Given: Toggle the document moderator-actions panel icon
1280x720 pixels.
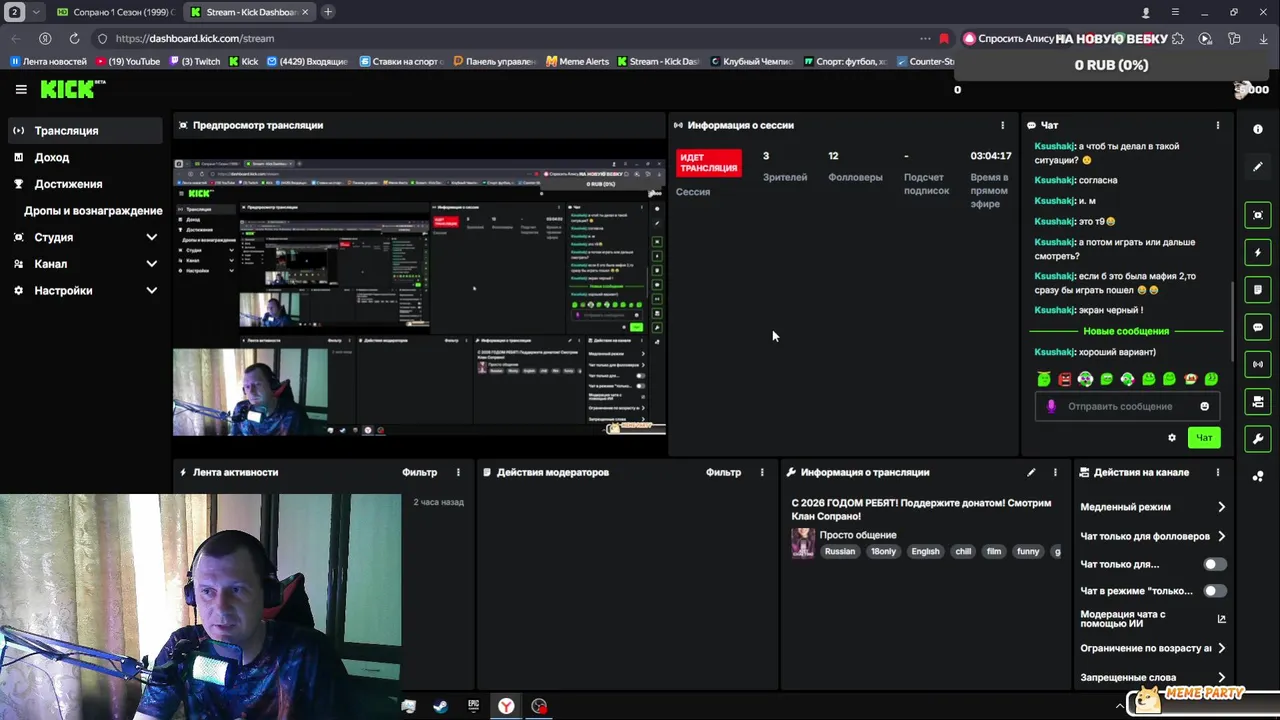Looking at the screenshot, I should tap(1258, 289).
